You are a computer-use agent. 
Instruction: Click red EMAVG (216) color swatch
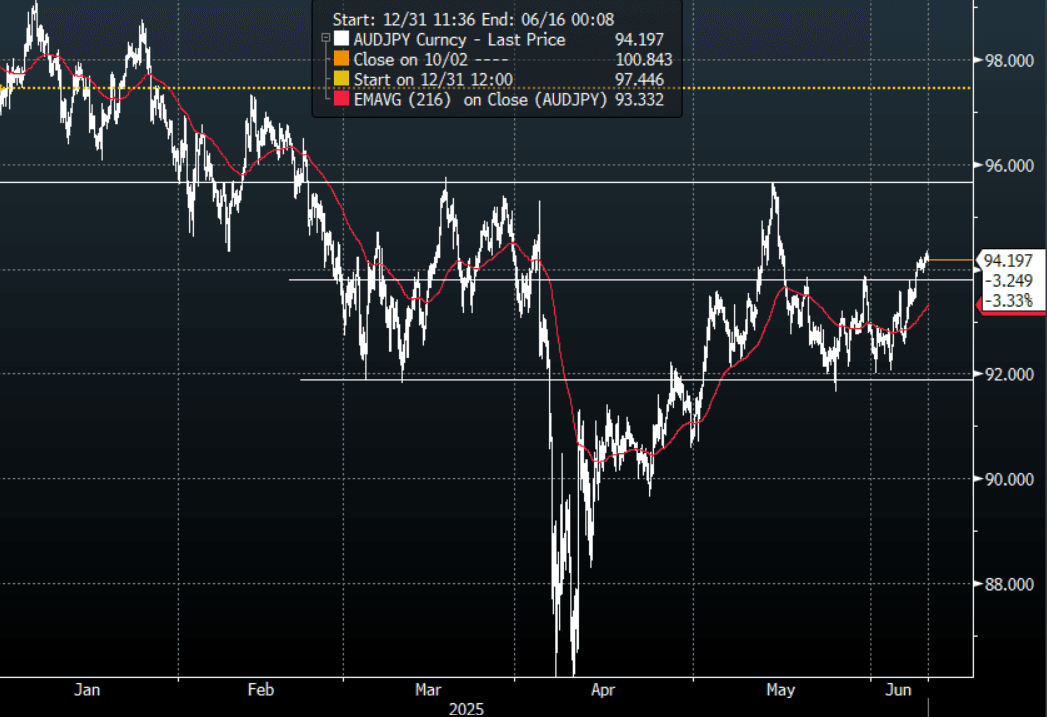(x=342, y=100)
